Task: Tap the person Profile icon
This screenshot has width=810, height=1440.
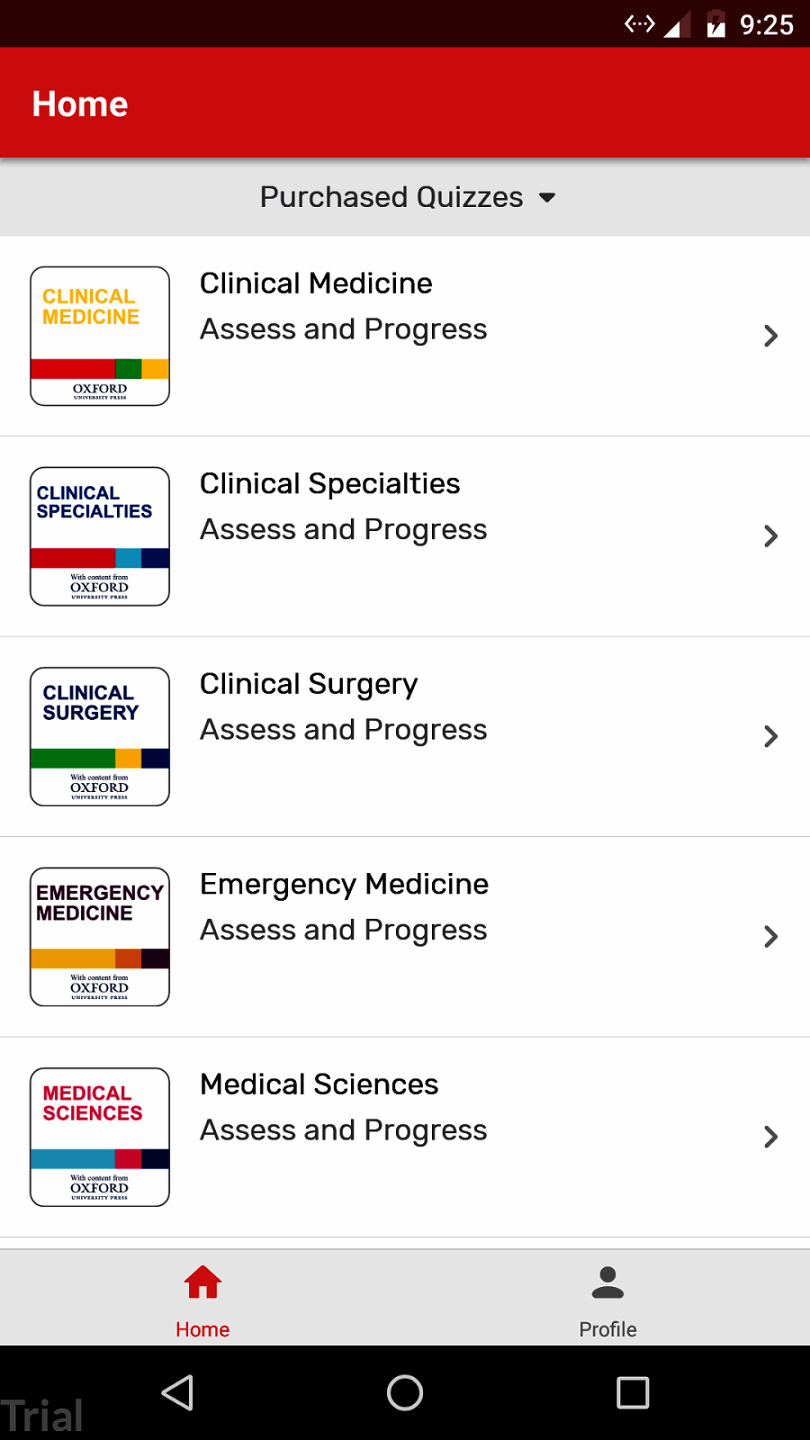Action: click(607, 1282)
